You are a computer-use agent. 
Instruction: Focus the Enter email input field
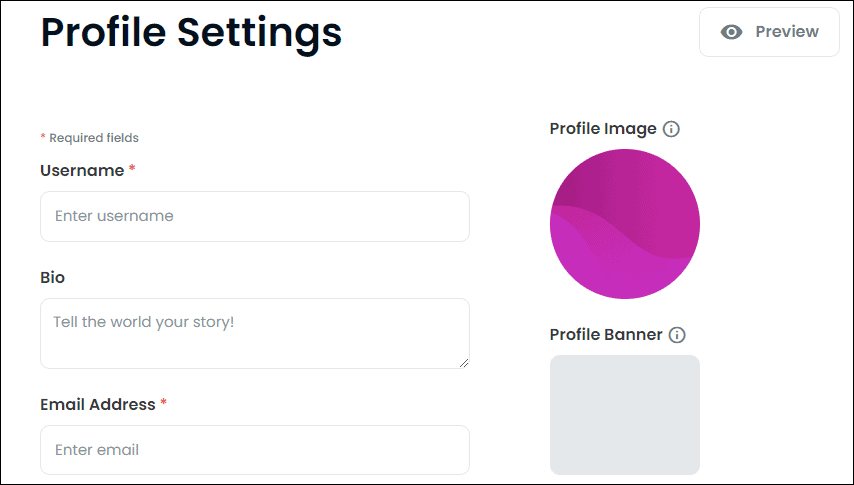tap(254, 450)
